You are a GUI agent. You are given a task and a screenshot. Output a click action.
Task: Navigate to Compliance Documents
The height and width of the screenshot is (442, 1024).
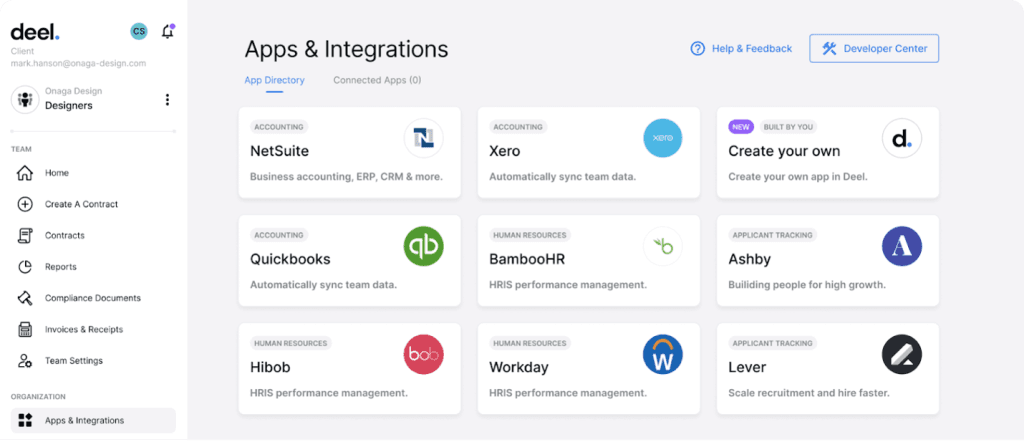(92, 298)
